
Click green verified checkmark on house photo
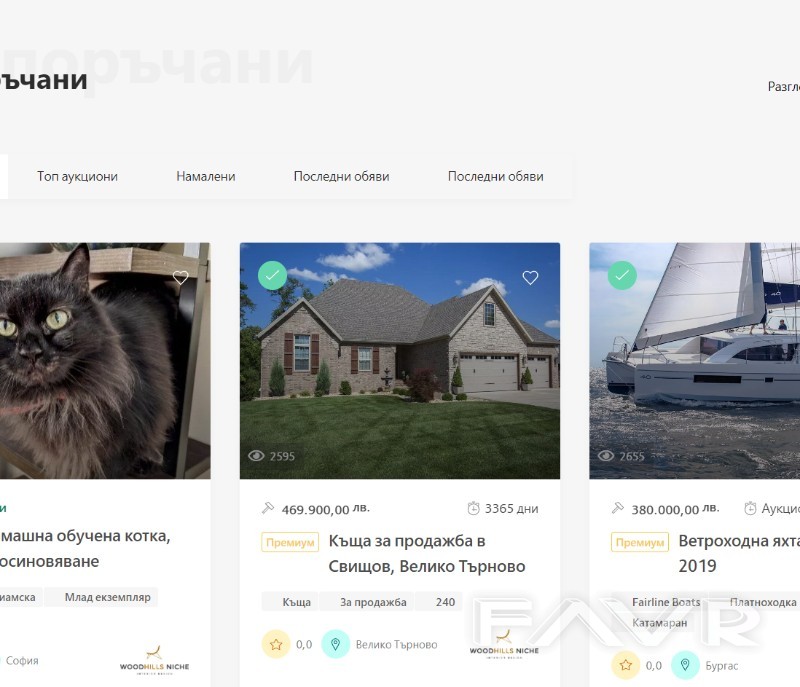[272, 275]
